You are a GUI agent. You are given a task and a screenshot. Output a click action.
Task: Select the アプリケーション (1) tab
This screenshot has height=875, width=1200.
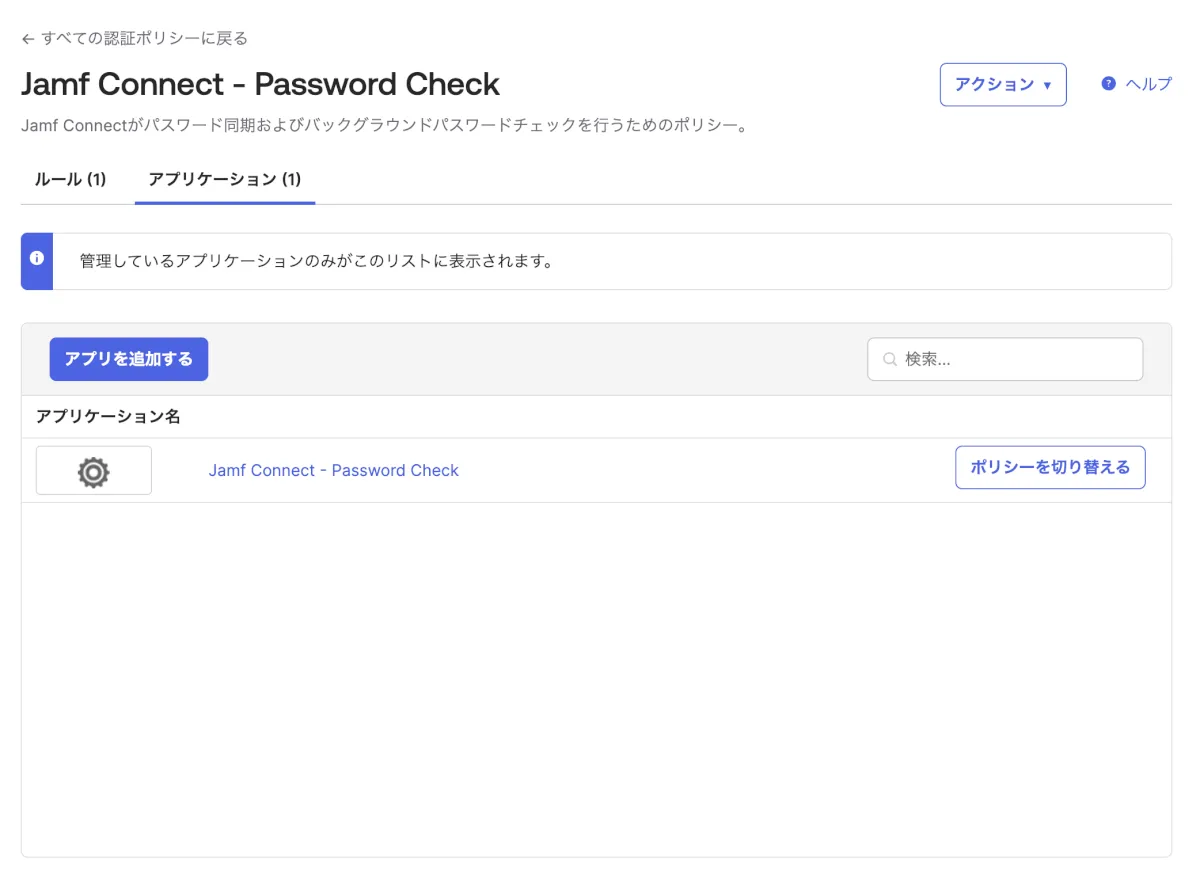pyautogui.click(x=224, y=180)
